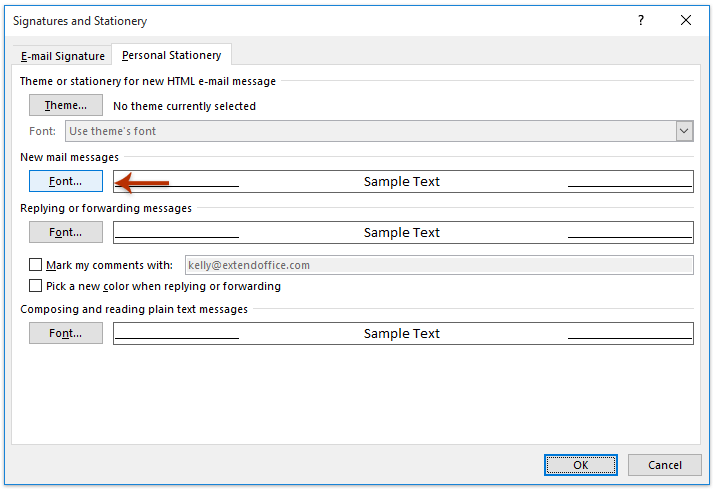Select the Personal Stationery tab
Screen dimensions: 716x491
tap(171, 55)
